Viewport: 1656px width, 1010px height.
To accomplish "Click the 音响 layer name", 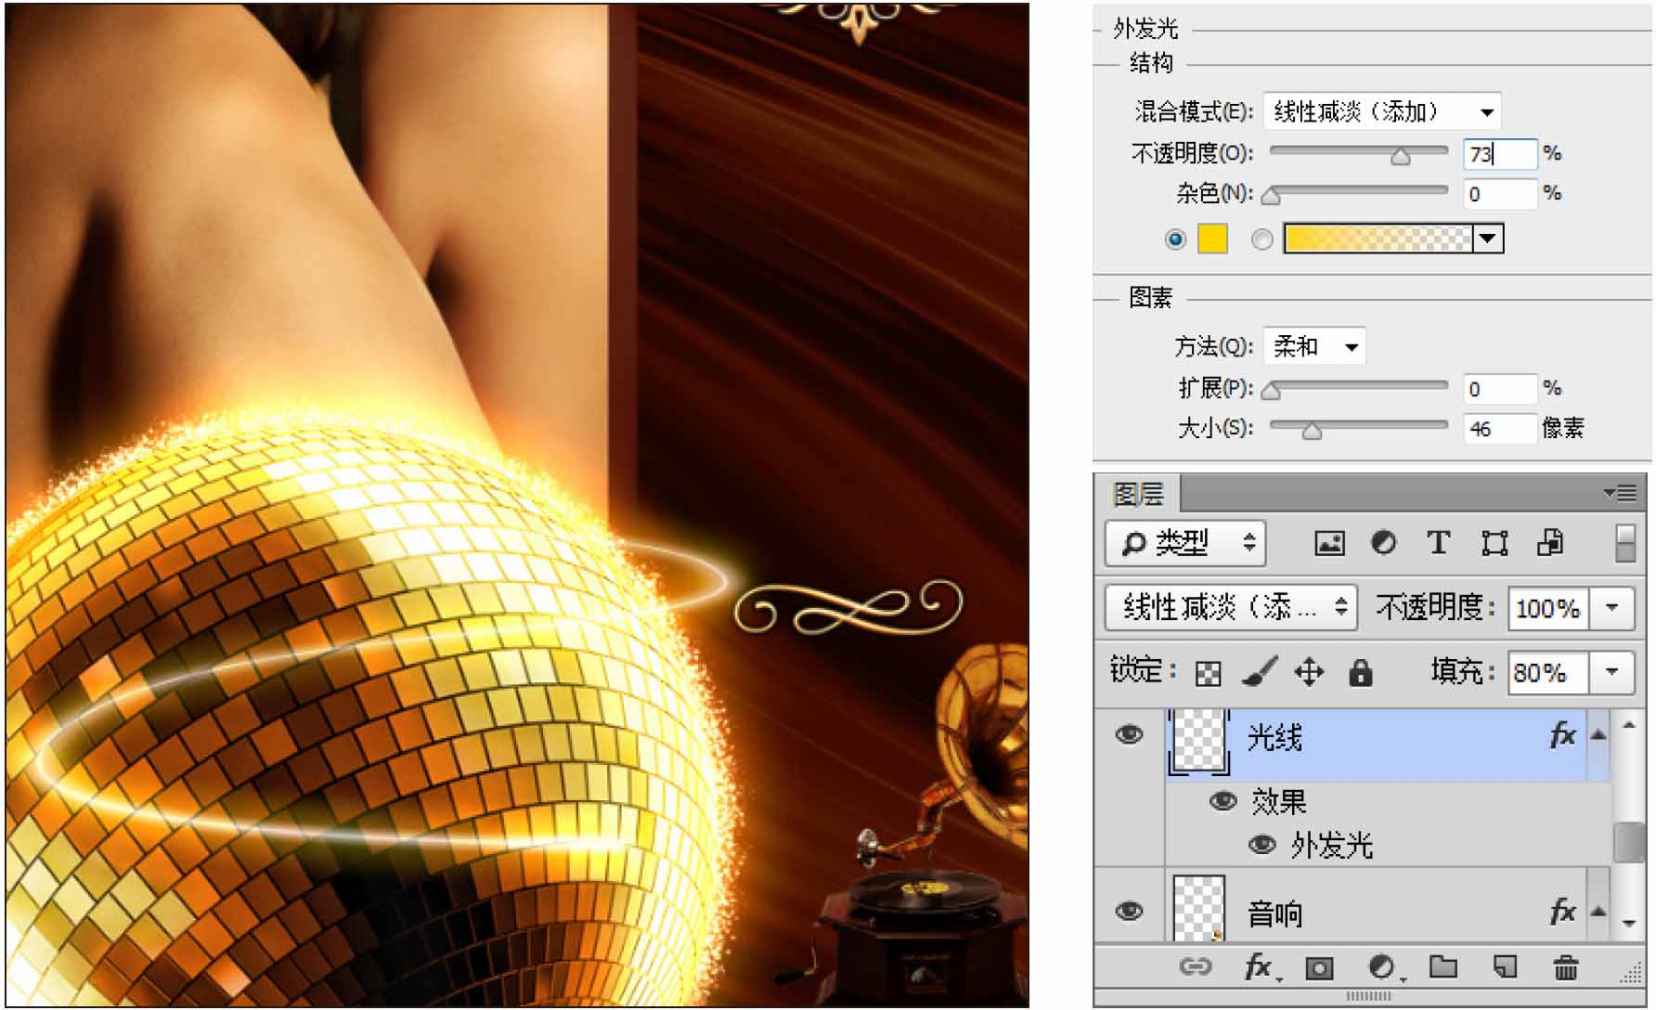I will [x=1275, y=913].
